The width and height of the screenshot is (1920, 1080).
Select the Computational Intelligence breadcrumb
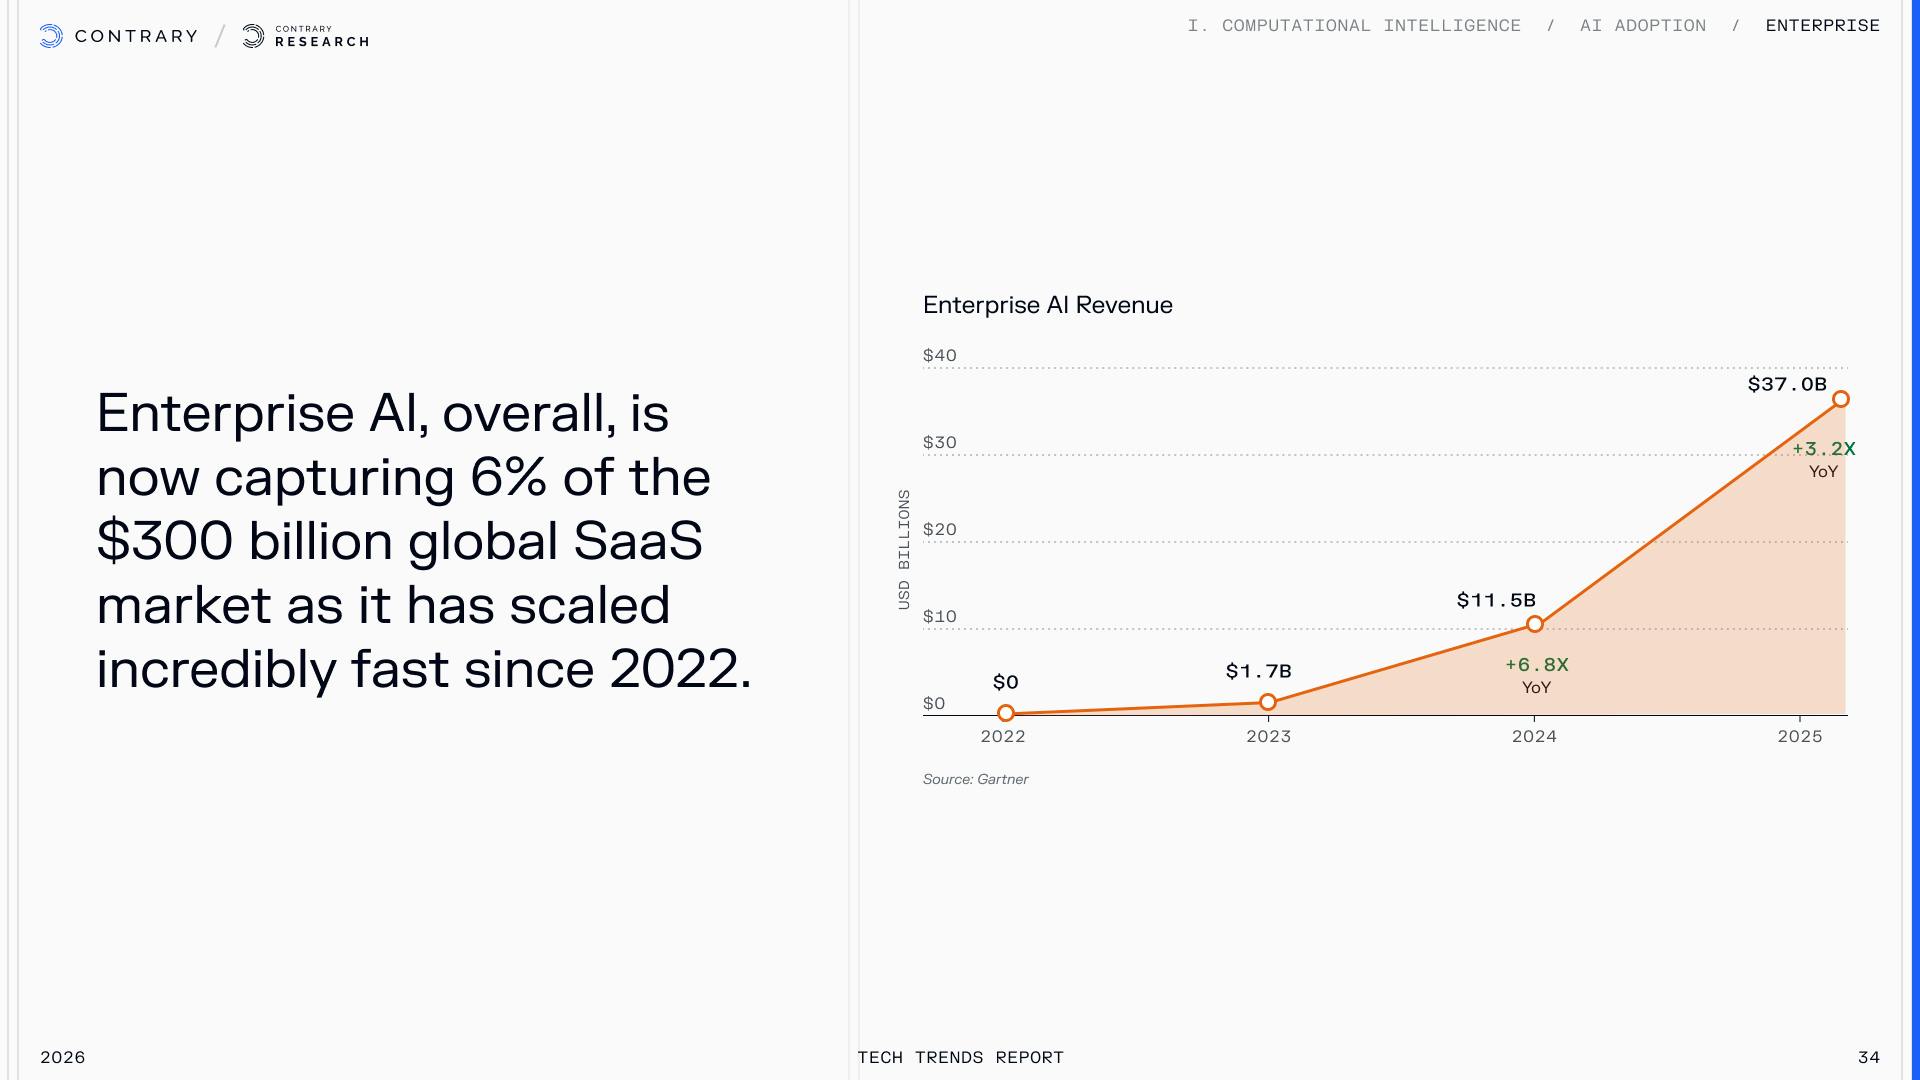click(x=1354, y=26)
